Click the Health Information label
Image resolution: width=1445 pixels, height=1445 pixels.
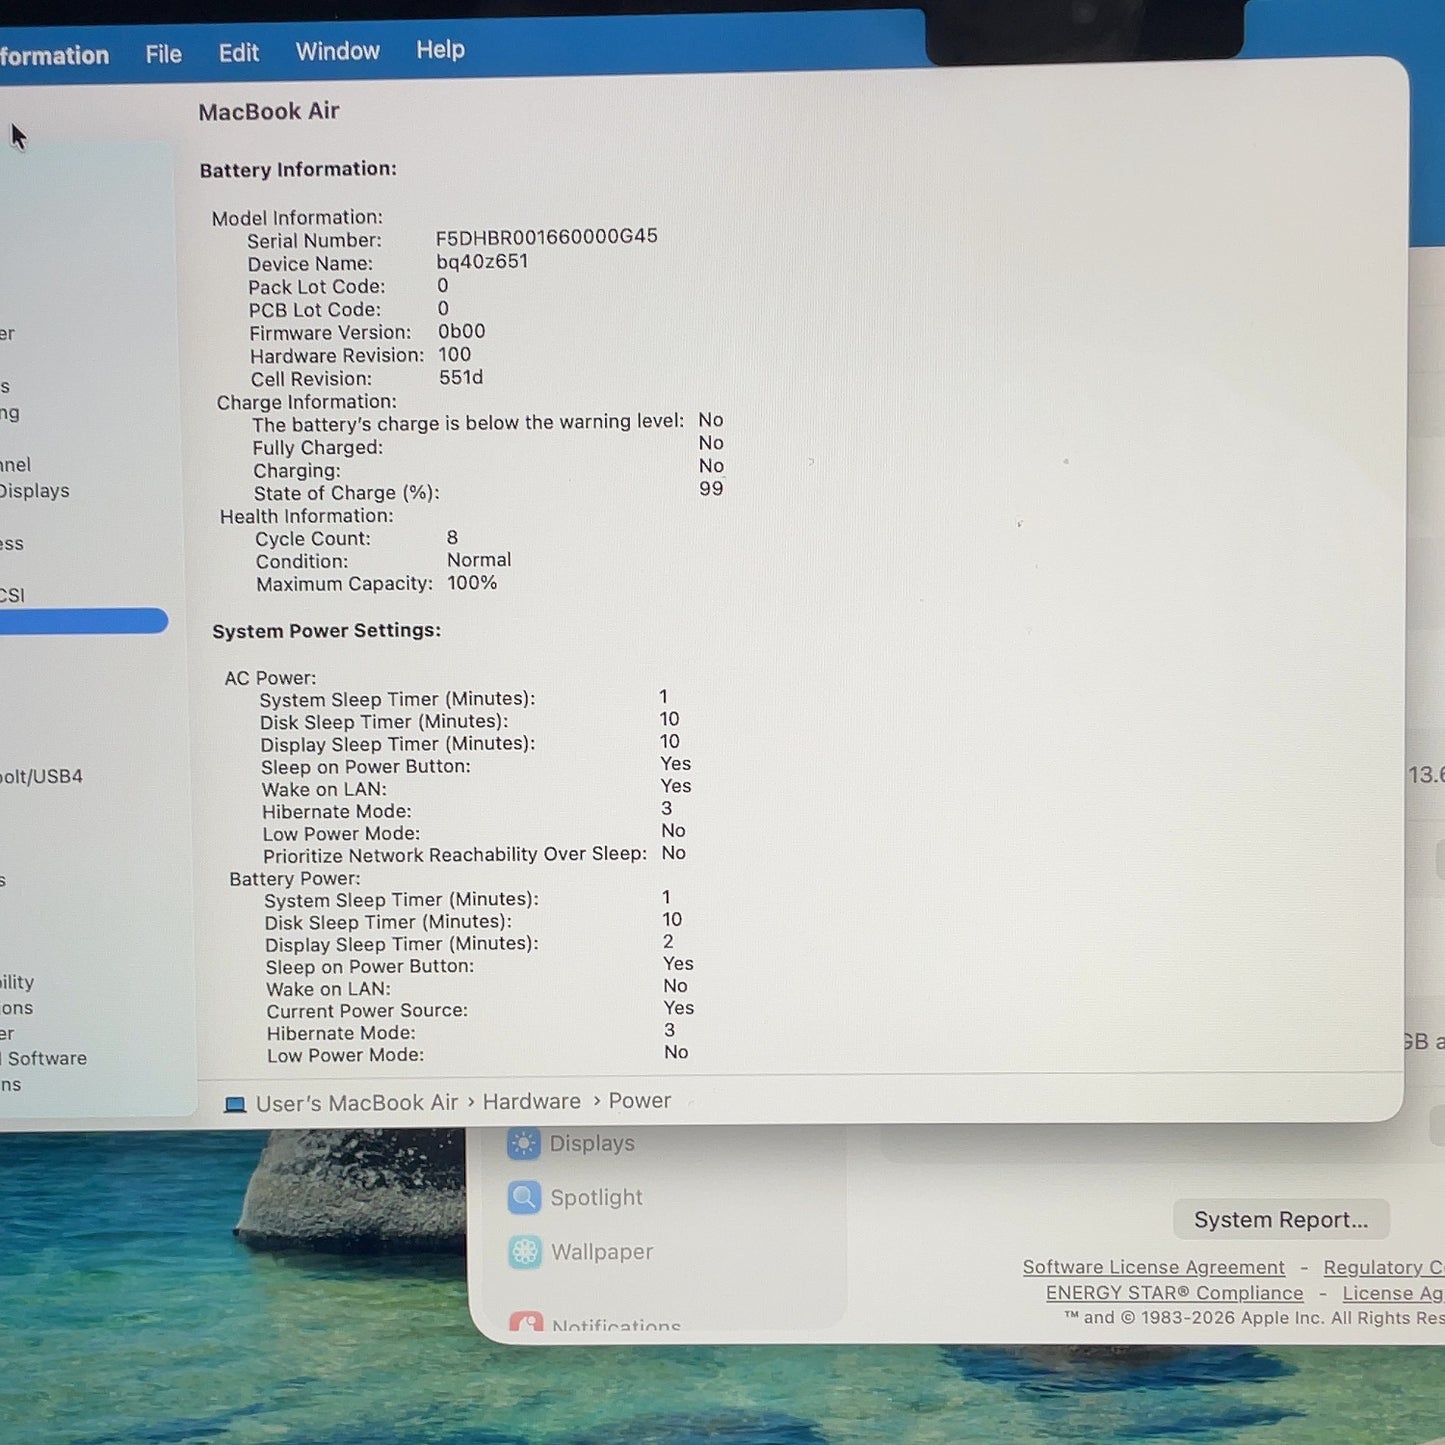tap(307, 516)
